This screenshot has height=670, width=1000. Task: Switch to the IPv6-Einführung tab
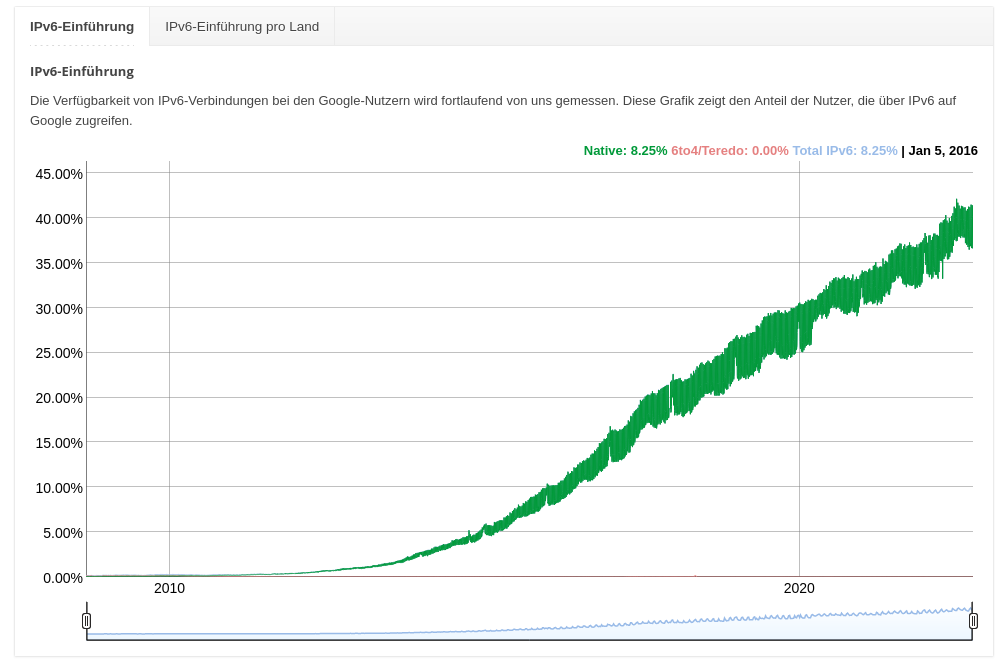pos(82,27)
